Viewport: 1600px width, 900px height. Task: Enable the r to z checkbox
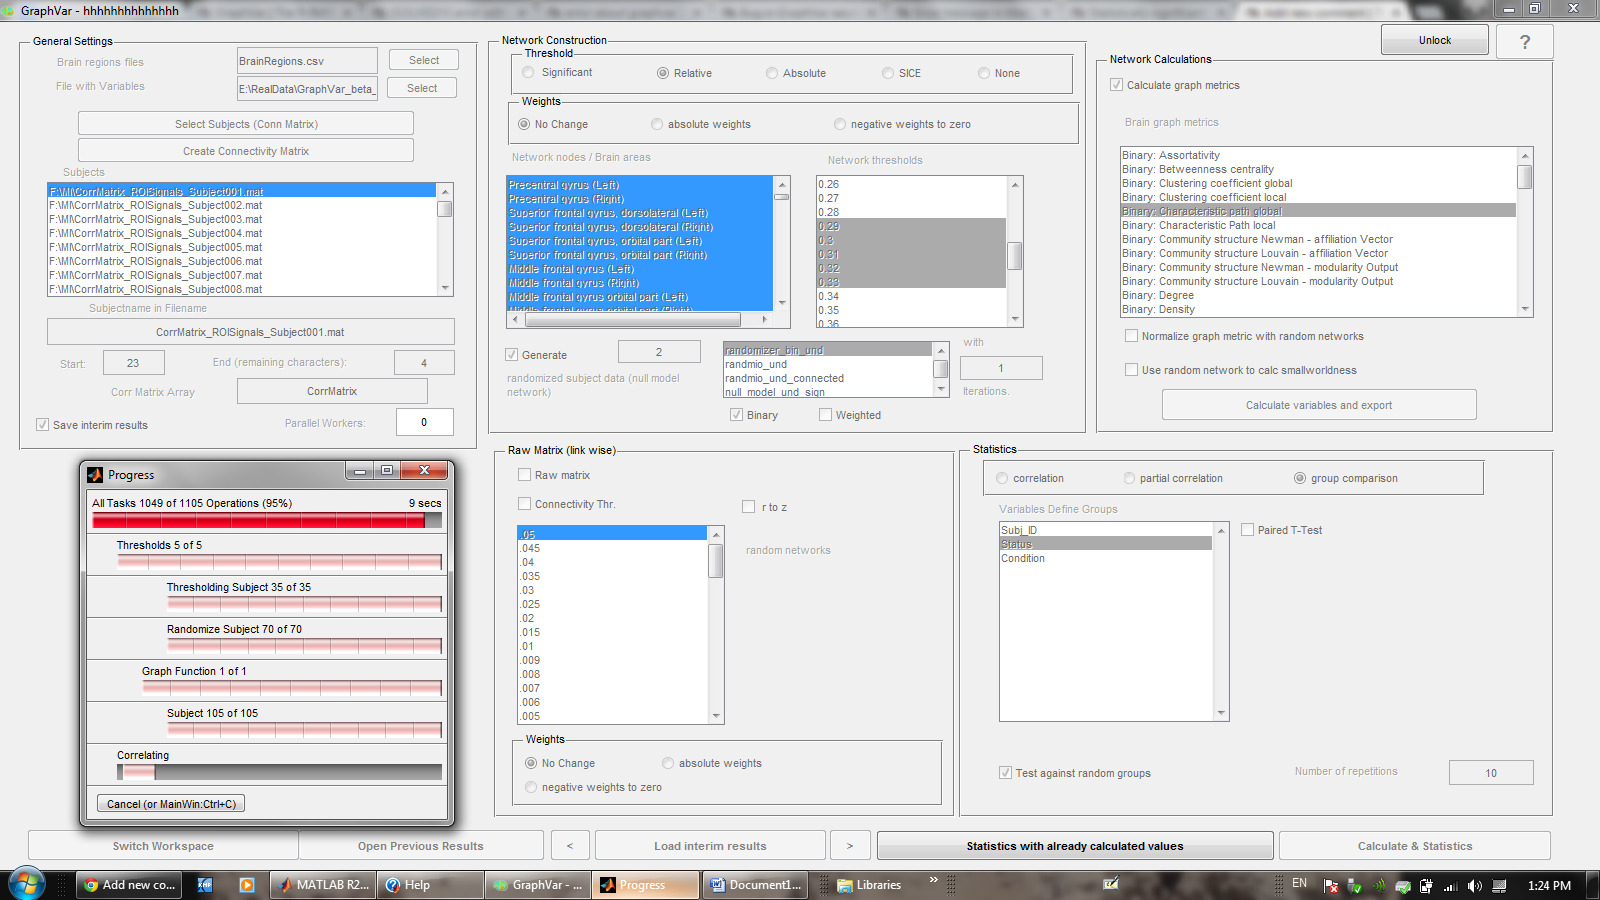[748, 507]
